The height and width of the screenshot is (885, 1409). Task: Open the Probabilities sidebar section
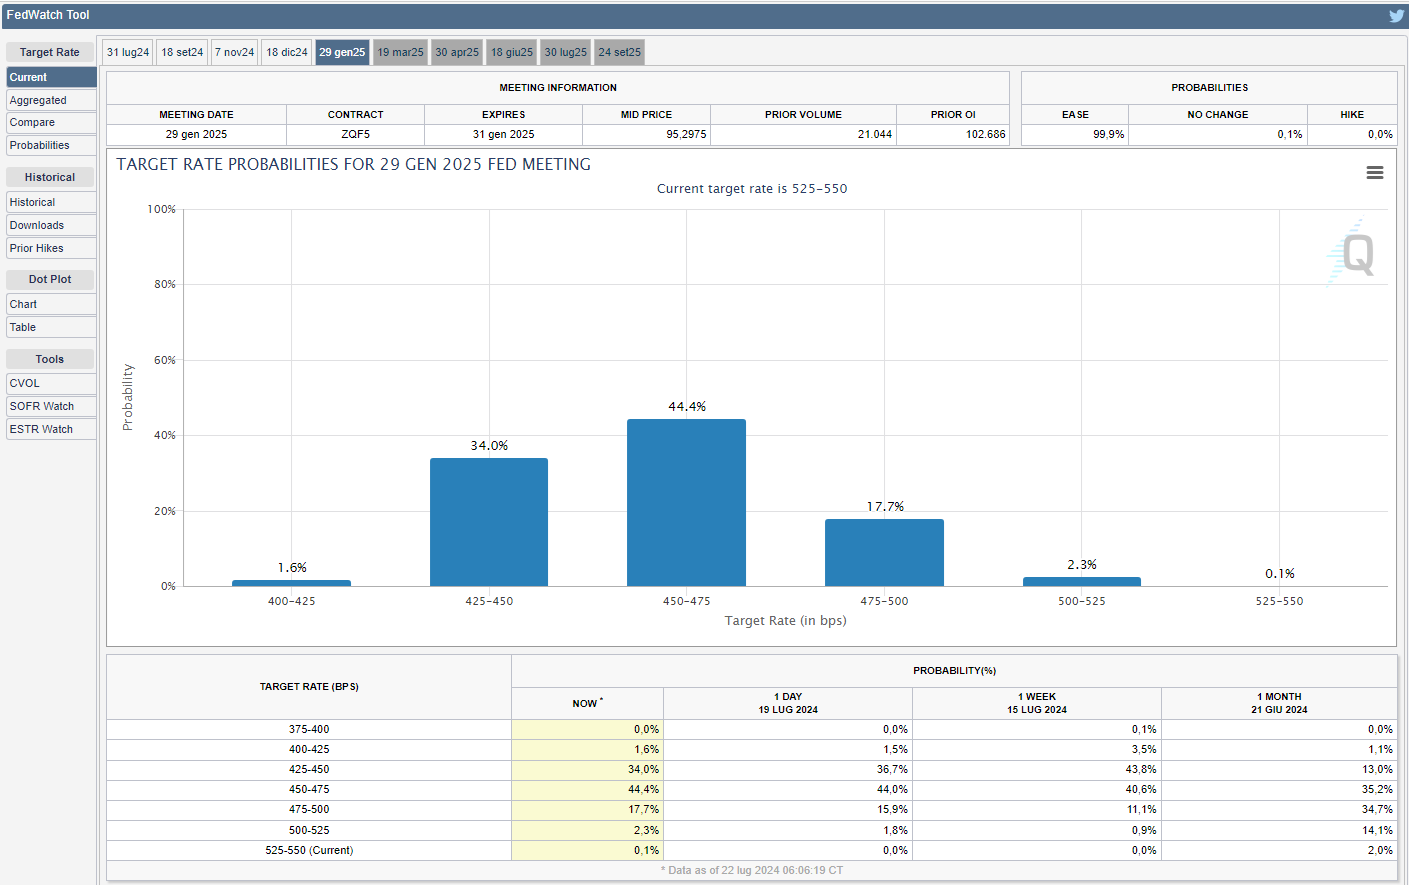coord(51,145)
